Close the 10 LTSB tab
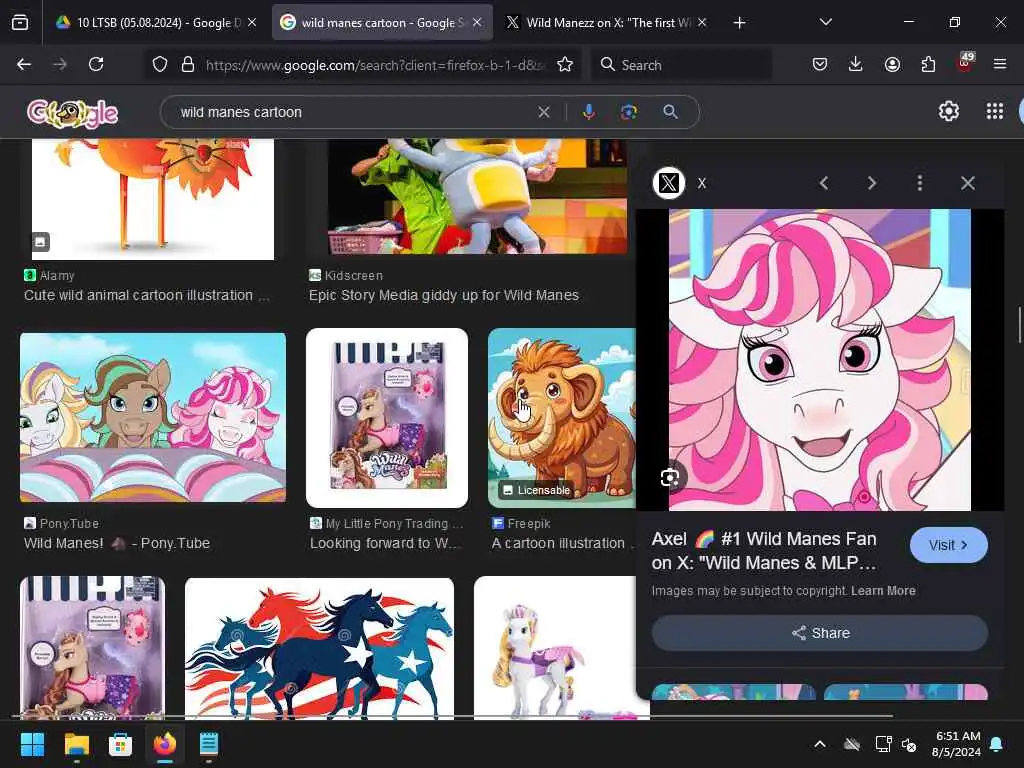Screen dimensions: 1024x768 [x=252, y=22]
